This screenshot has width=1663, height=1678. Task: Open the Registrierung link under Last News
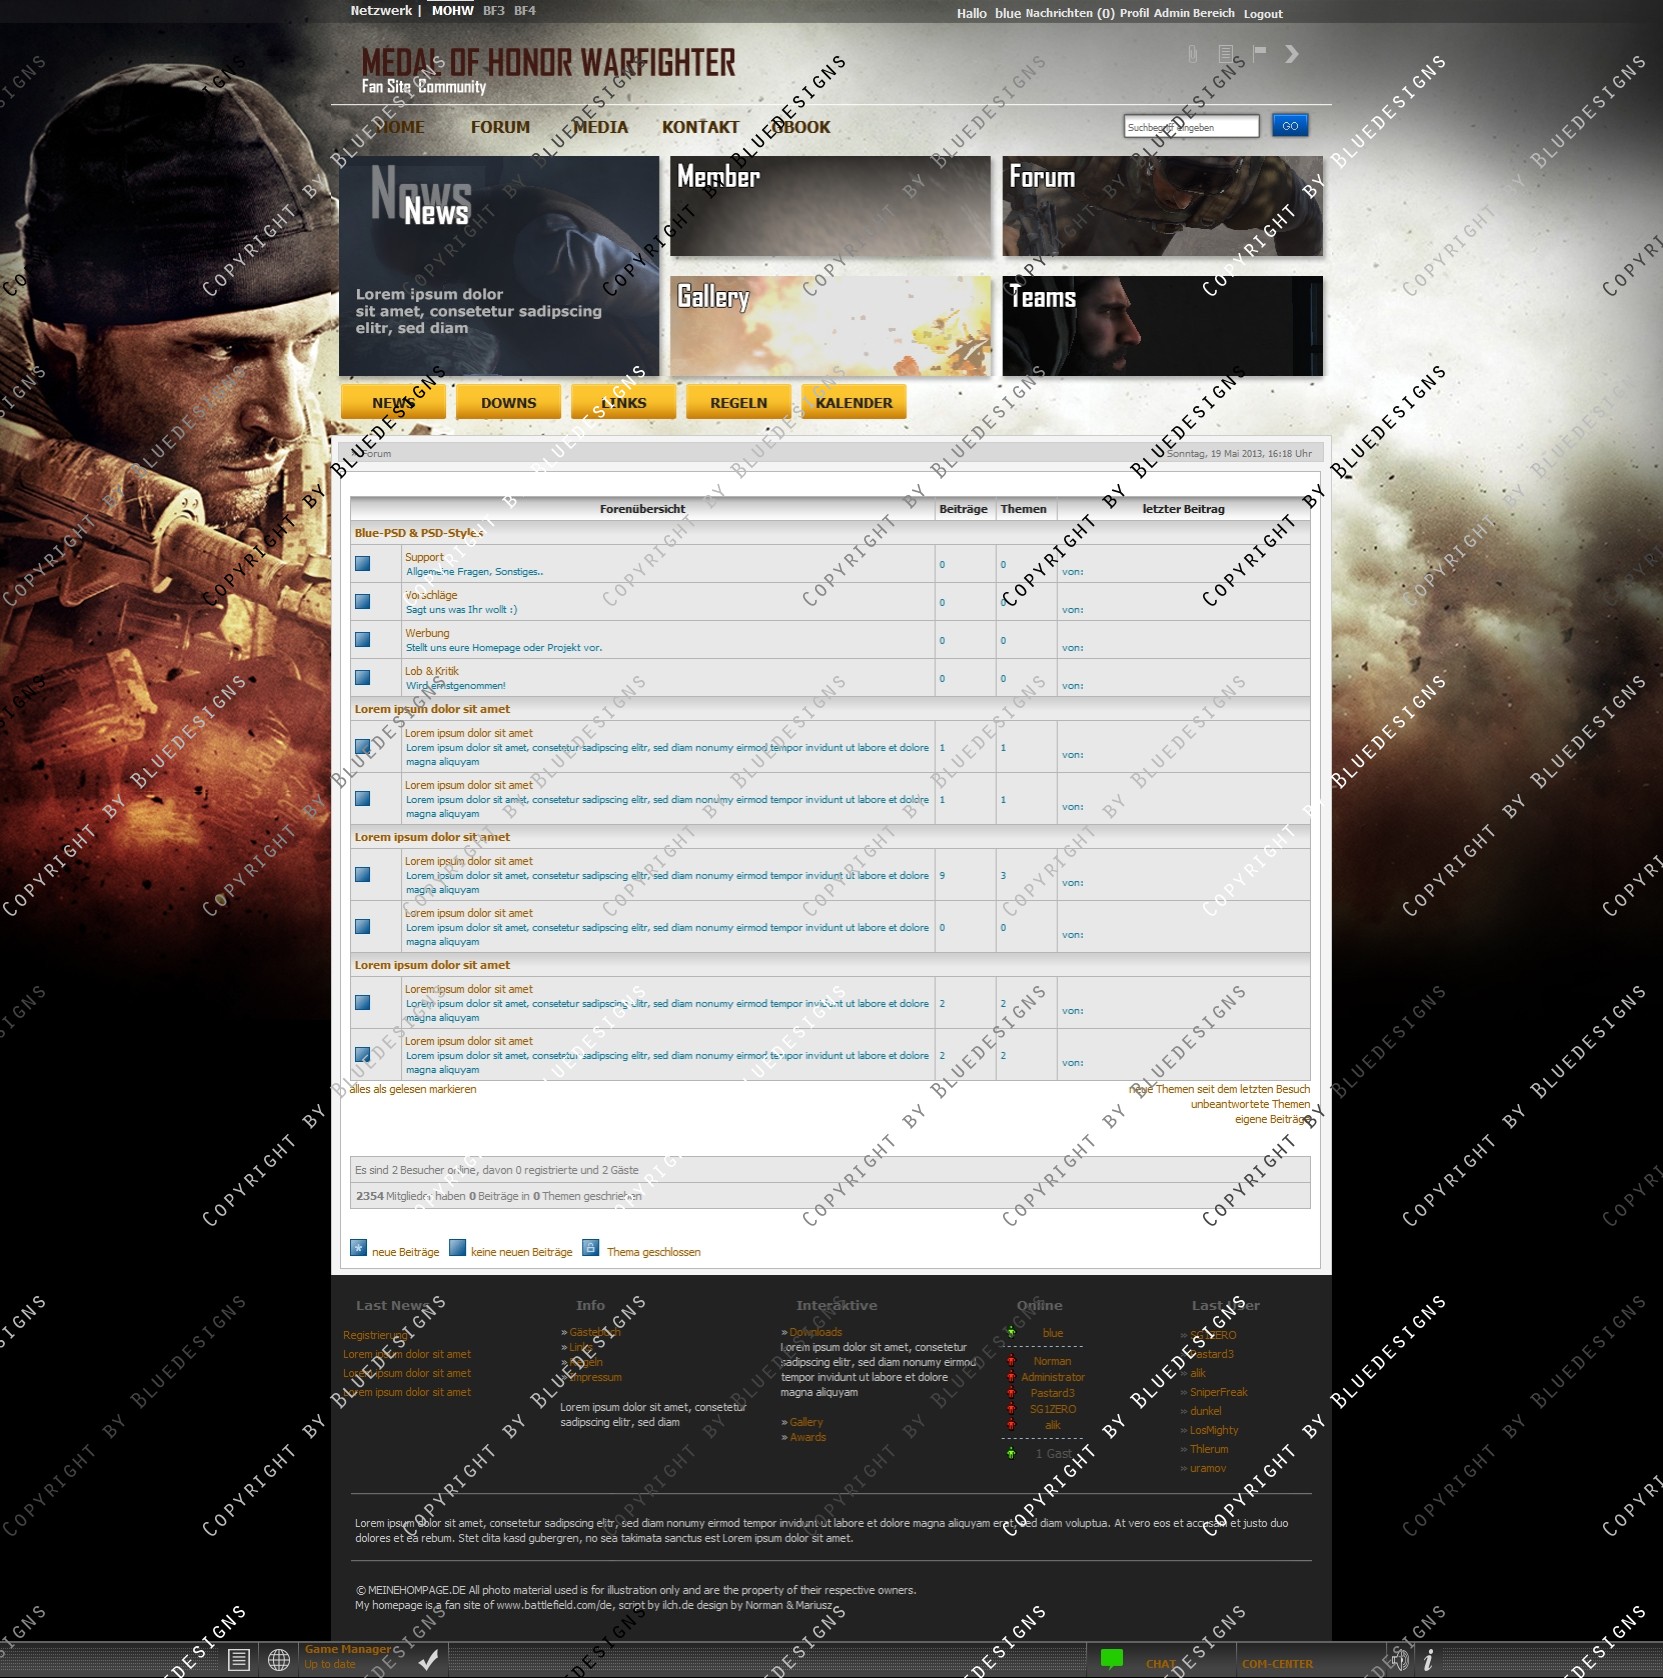click(375, 1335)
